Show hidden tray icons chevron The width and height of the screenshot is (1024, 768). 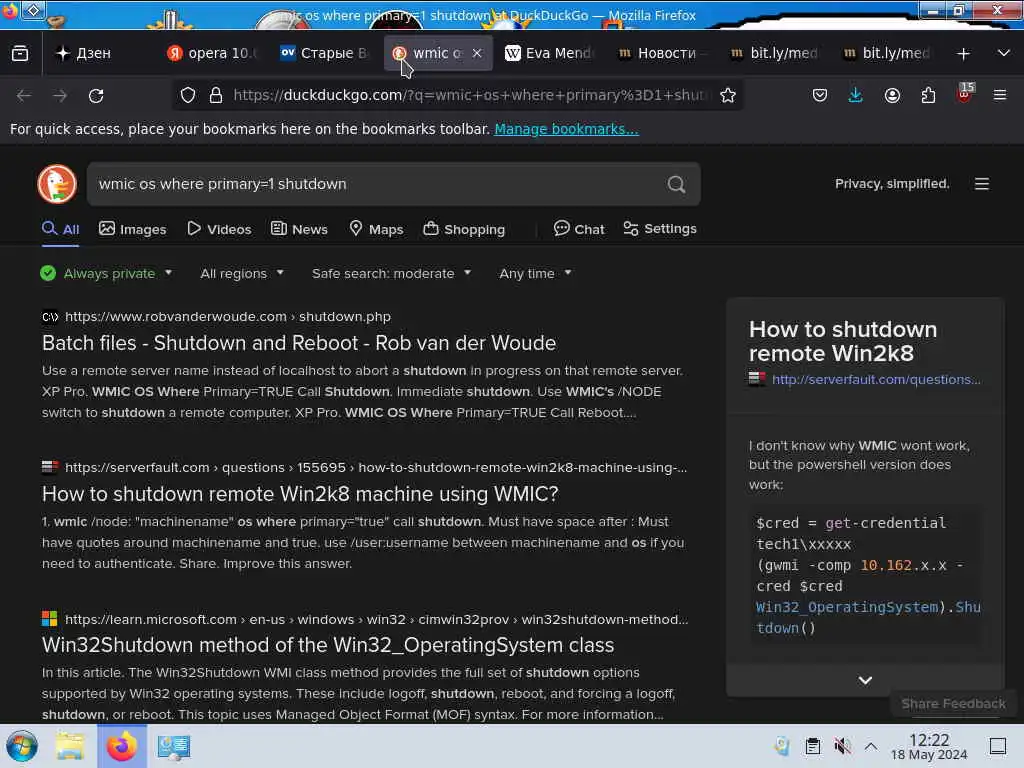871,746
